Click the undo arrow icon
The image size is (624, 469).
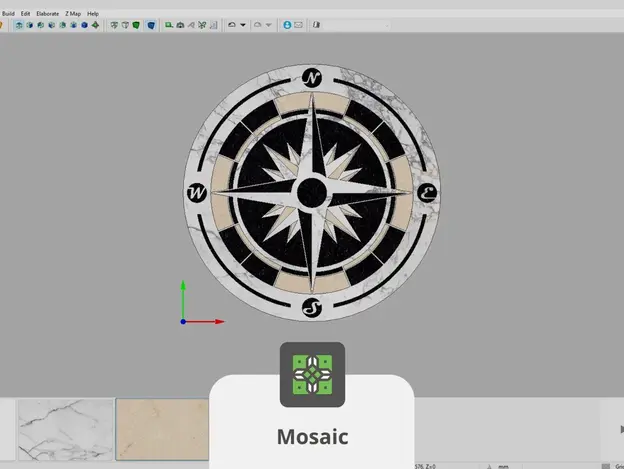coord(231,25)
